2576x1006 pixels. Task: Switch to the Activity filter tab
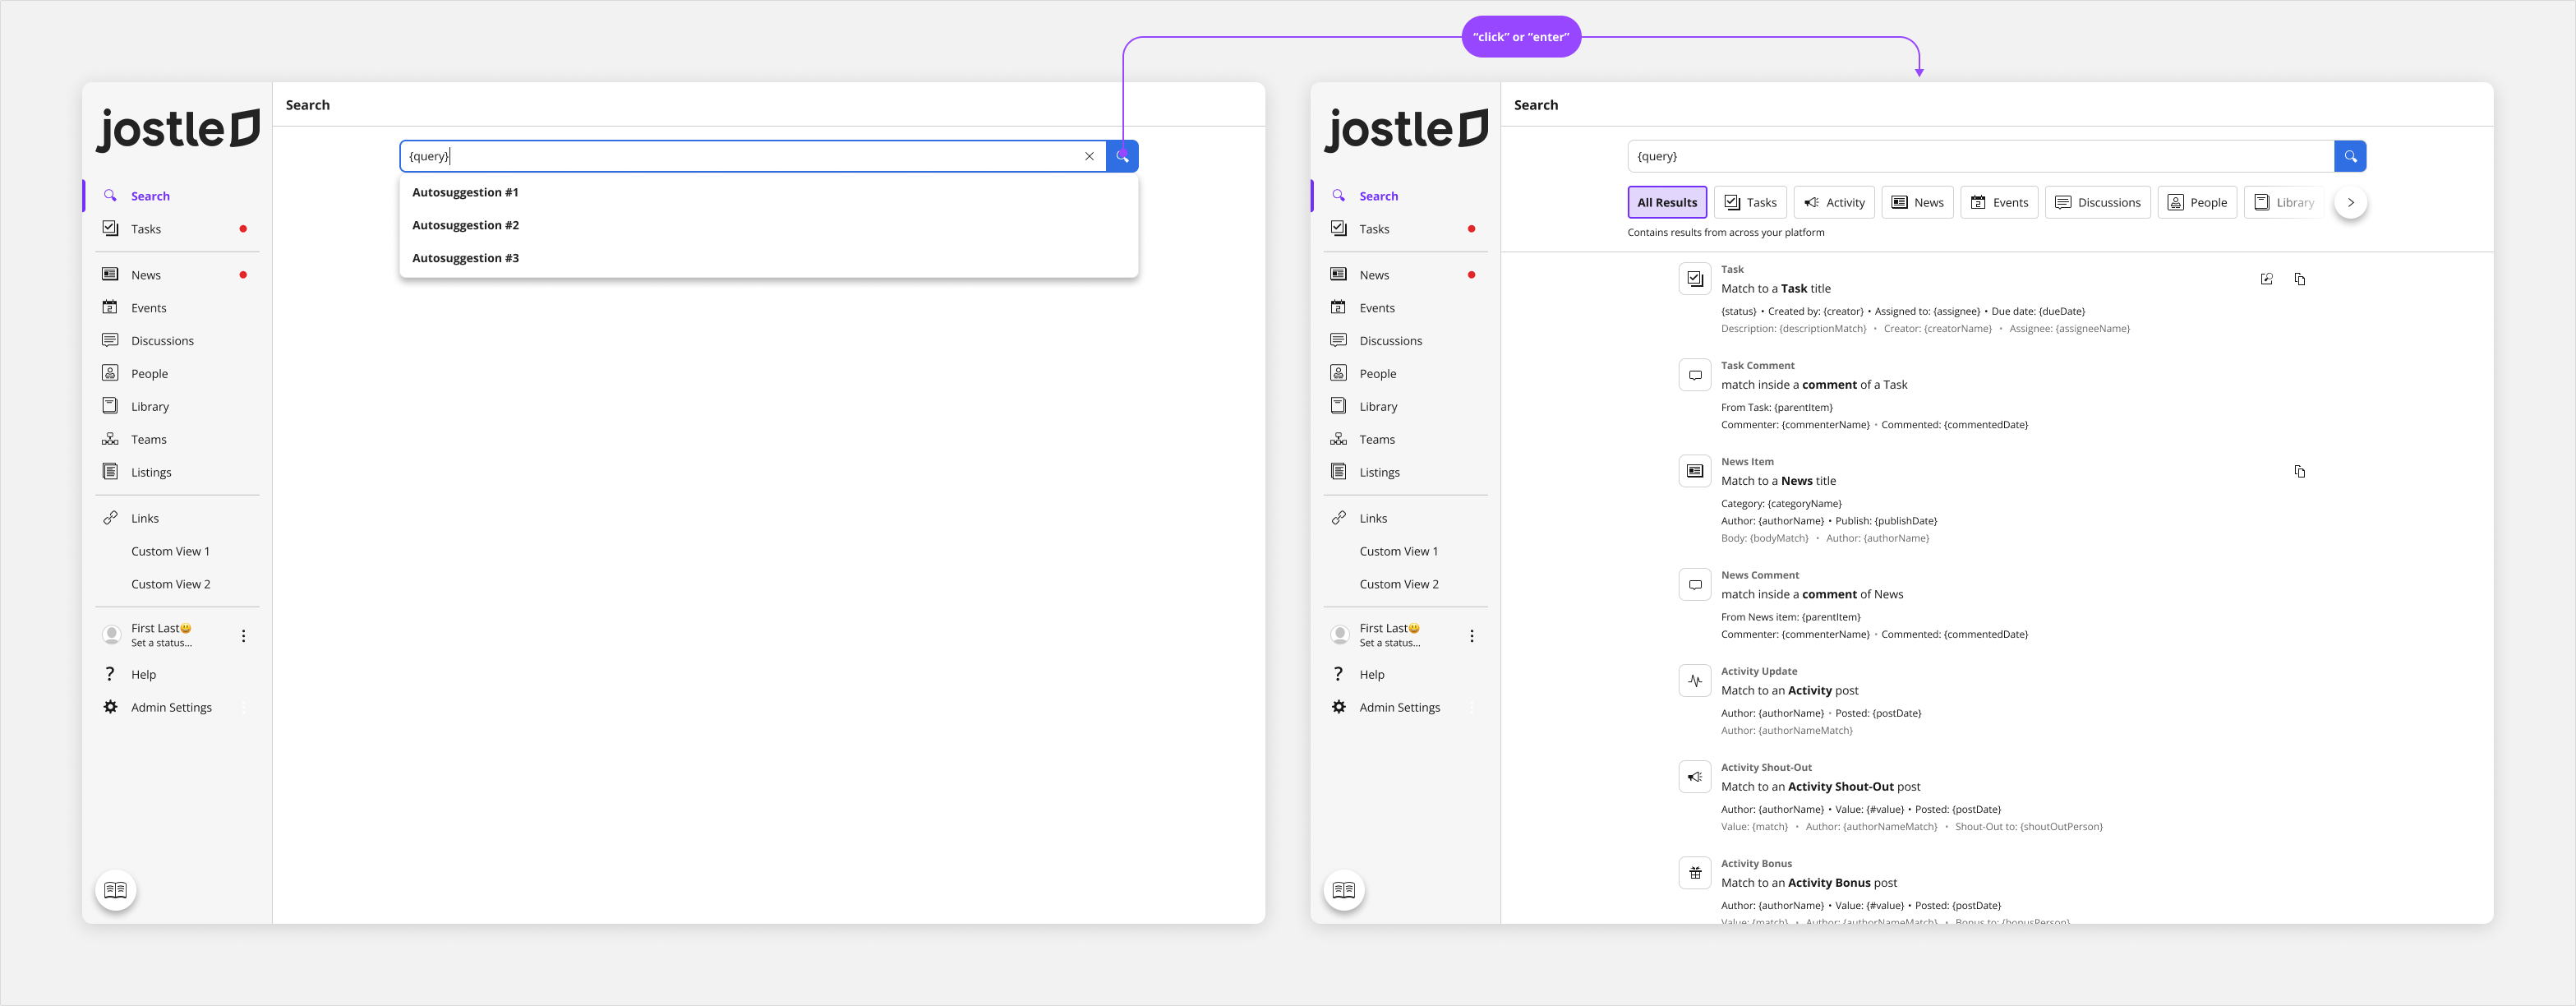click(1834, 202)
